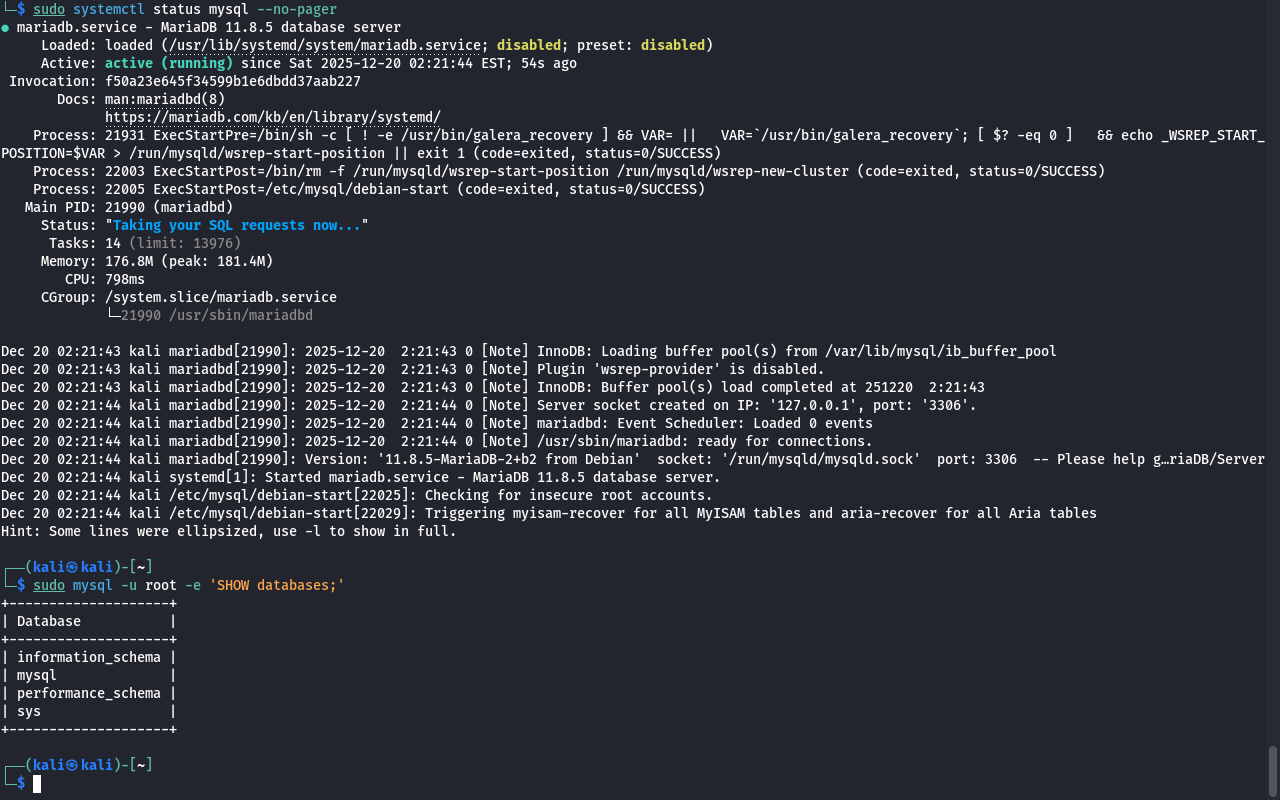Click the man:mariadbd(8) docs reference

pyautogui.click(x=164, y=99)
